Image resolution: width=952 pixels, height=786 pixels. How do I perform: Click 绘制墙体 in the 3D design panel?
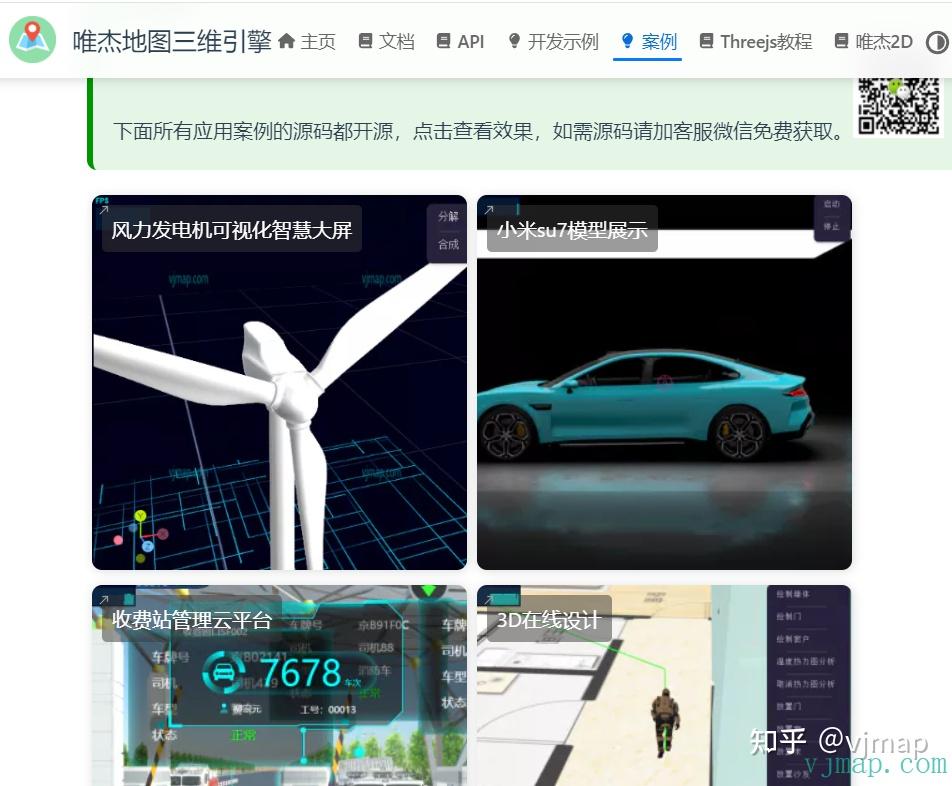(795, 593)
